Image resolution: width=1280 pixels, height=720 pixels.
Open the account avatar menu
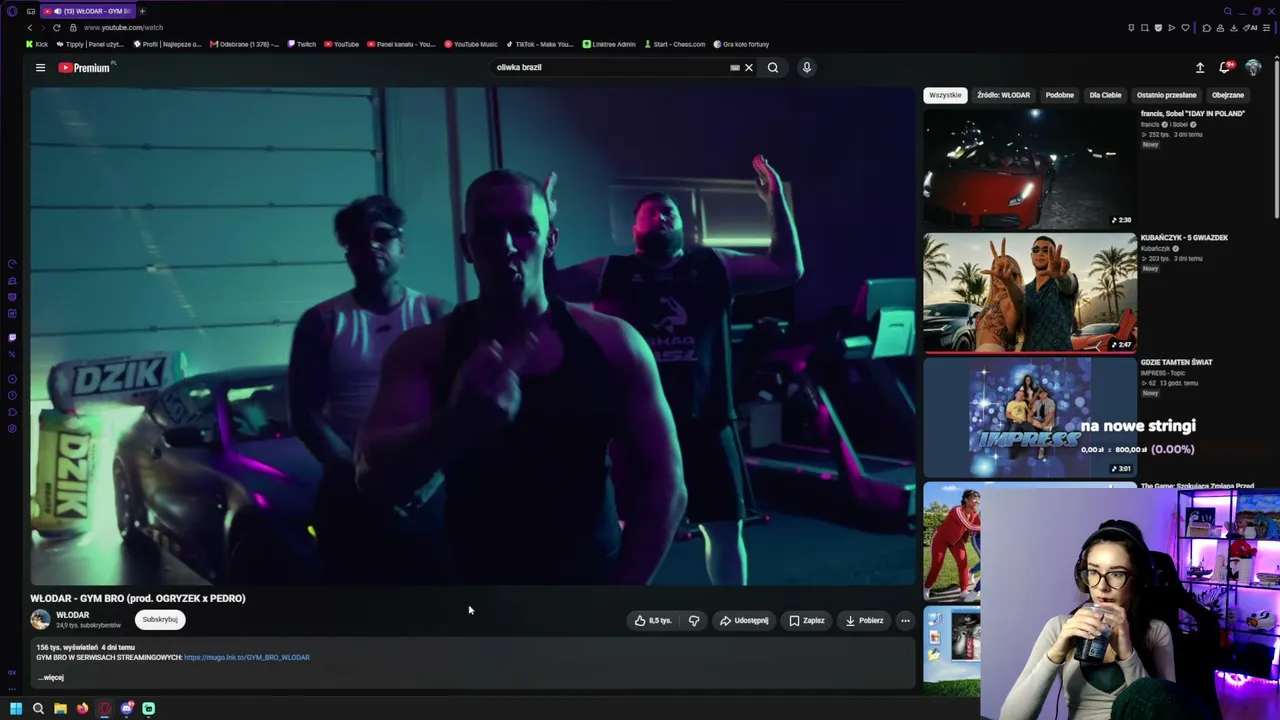pyautogui.click(x=1253, y=68)
